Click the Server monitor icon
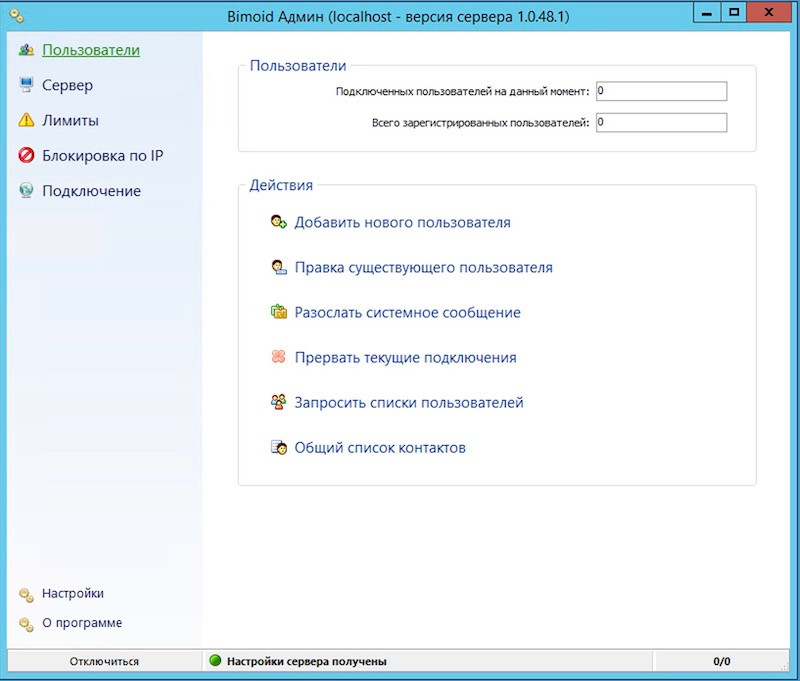The image size is (800, 681). (x=26, y=86)
